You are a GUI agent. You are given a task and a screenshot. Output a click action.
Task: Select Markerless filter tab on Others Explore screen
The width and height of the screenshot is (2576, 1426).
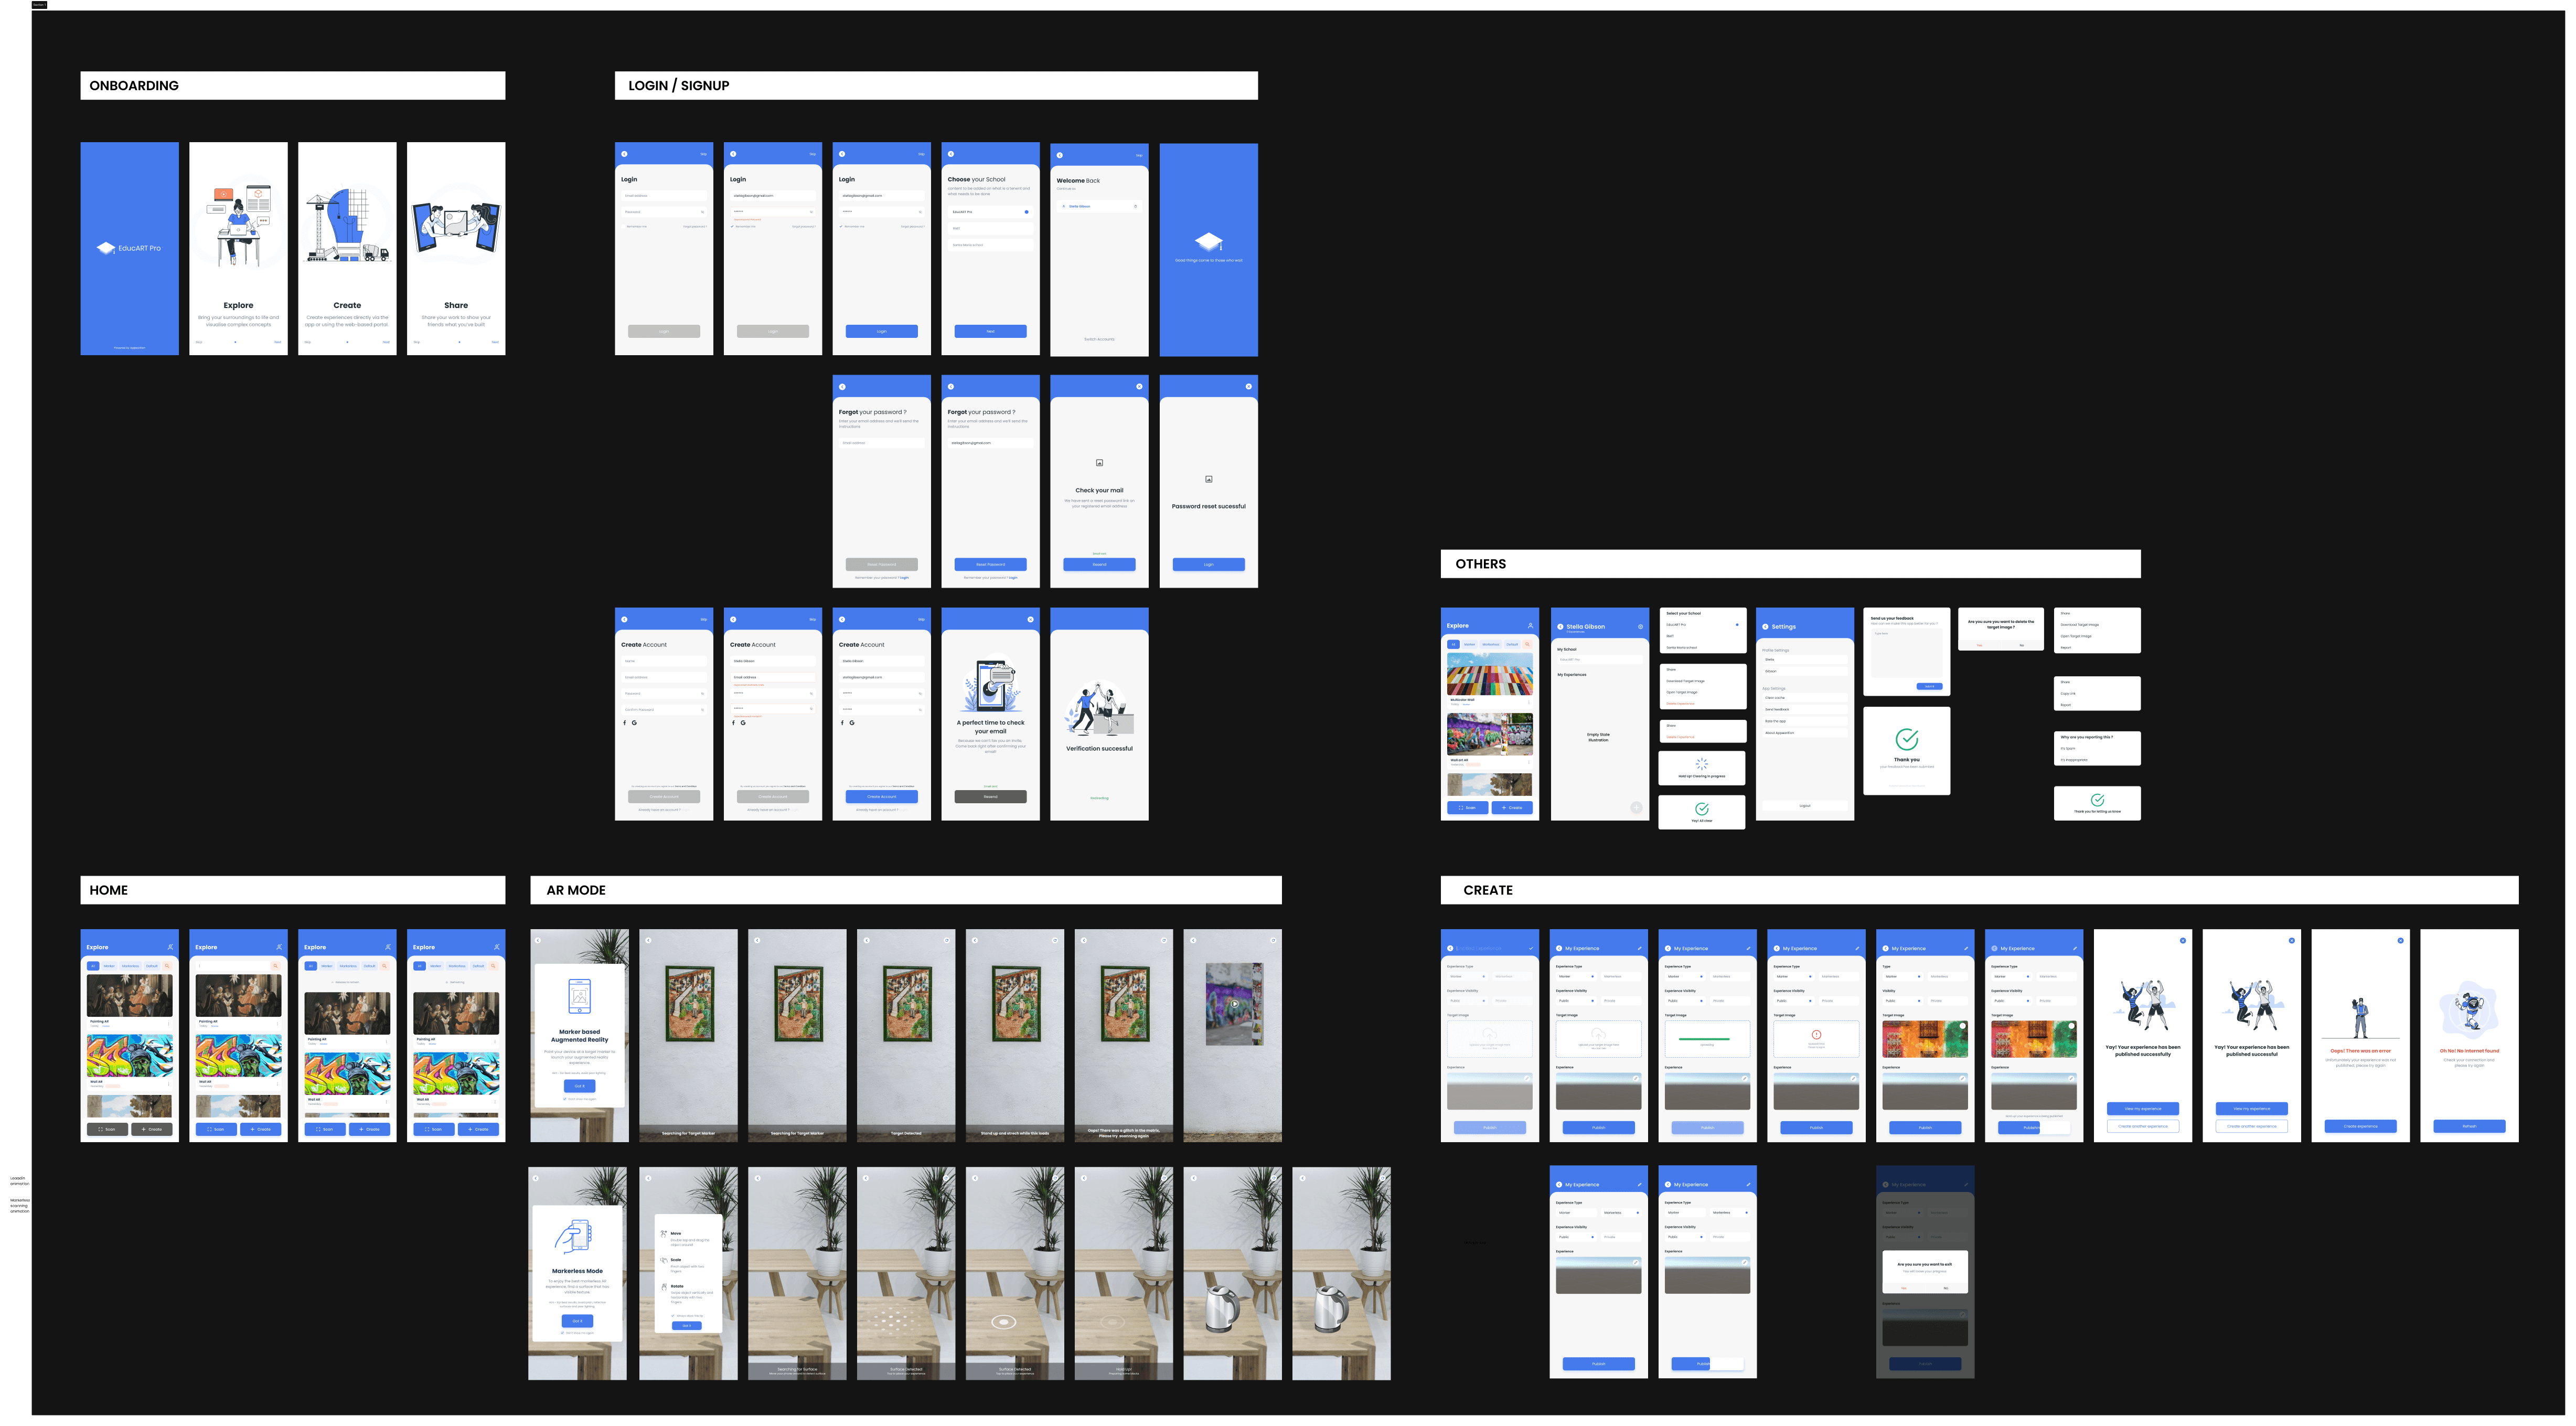coord(1491,645)
